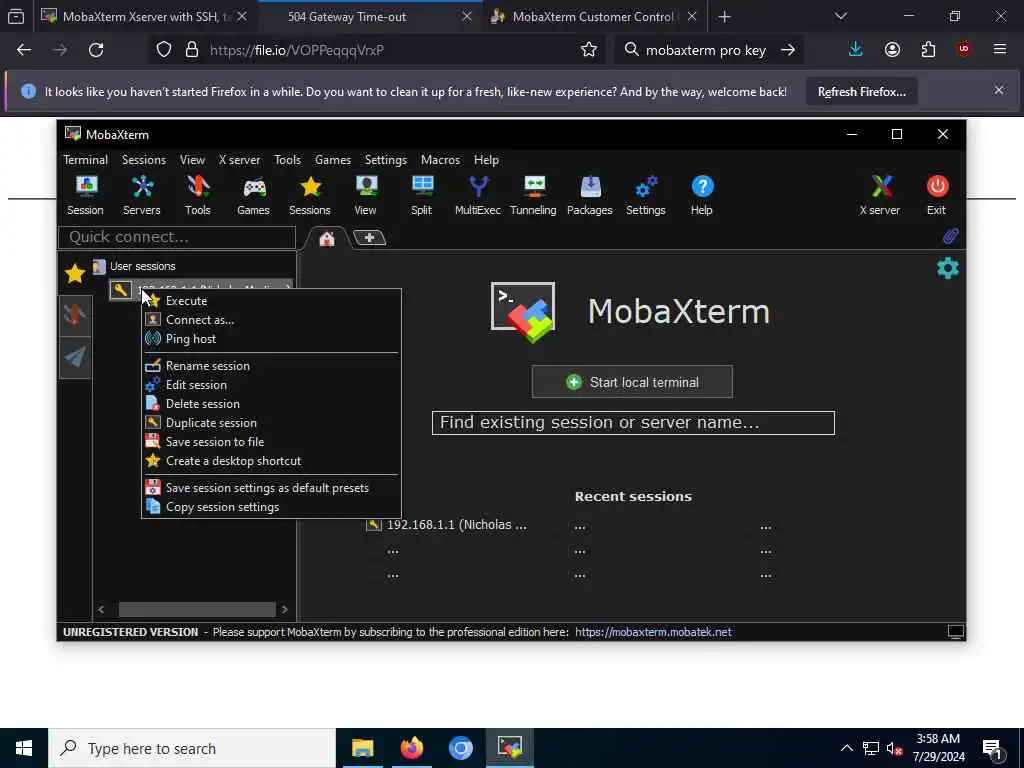The height and width of the screenshot is (768, 1024).
Task: Click the Refresh Firefox... button
Action: (x=861, y=92)
